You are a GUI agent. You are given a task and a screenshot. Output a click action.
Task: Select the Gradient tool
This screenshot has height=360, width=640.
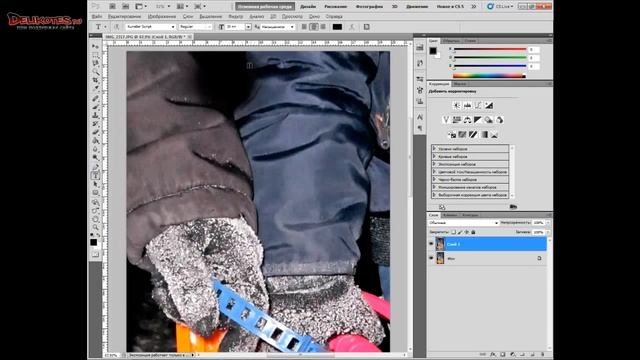point(96,141)
